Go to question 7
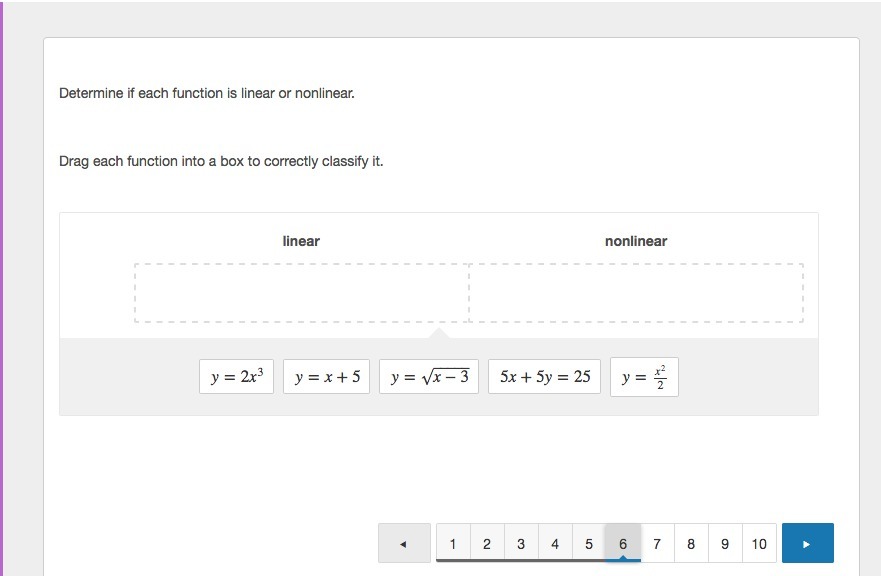Screen dimensions: 881x576 pos(657,543)
